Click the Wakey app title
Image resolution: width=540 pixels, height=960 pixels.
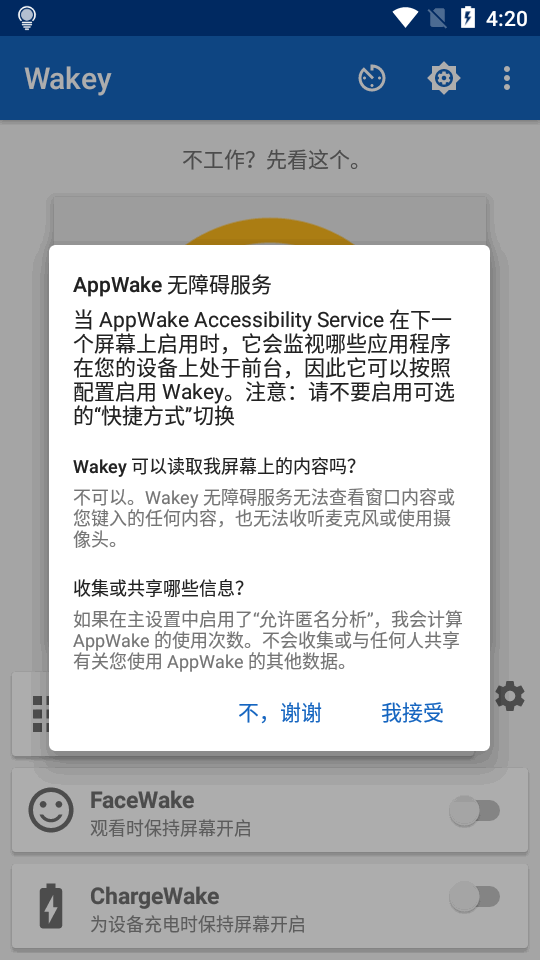point(68,79)
